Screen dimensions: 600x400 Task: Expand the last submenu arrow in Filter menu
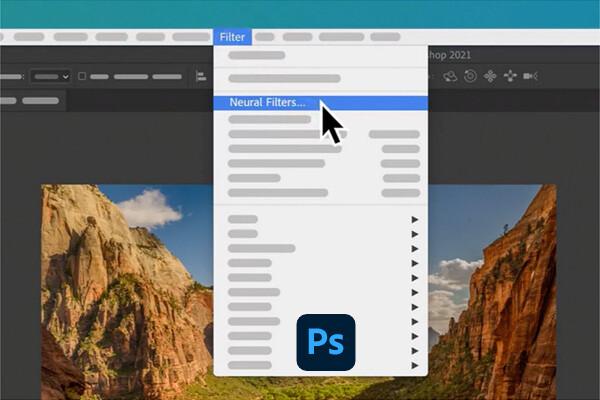414,365
